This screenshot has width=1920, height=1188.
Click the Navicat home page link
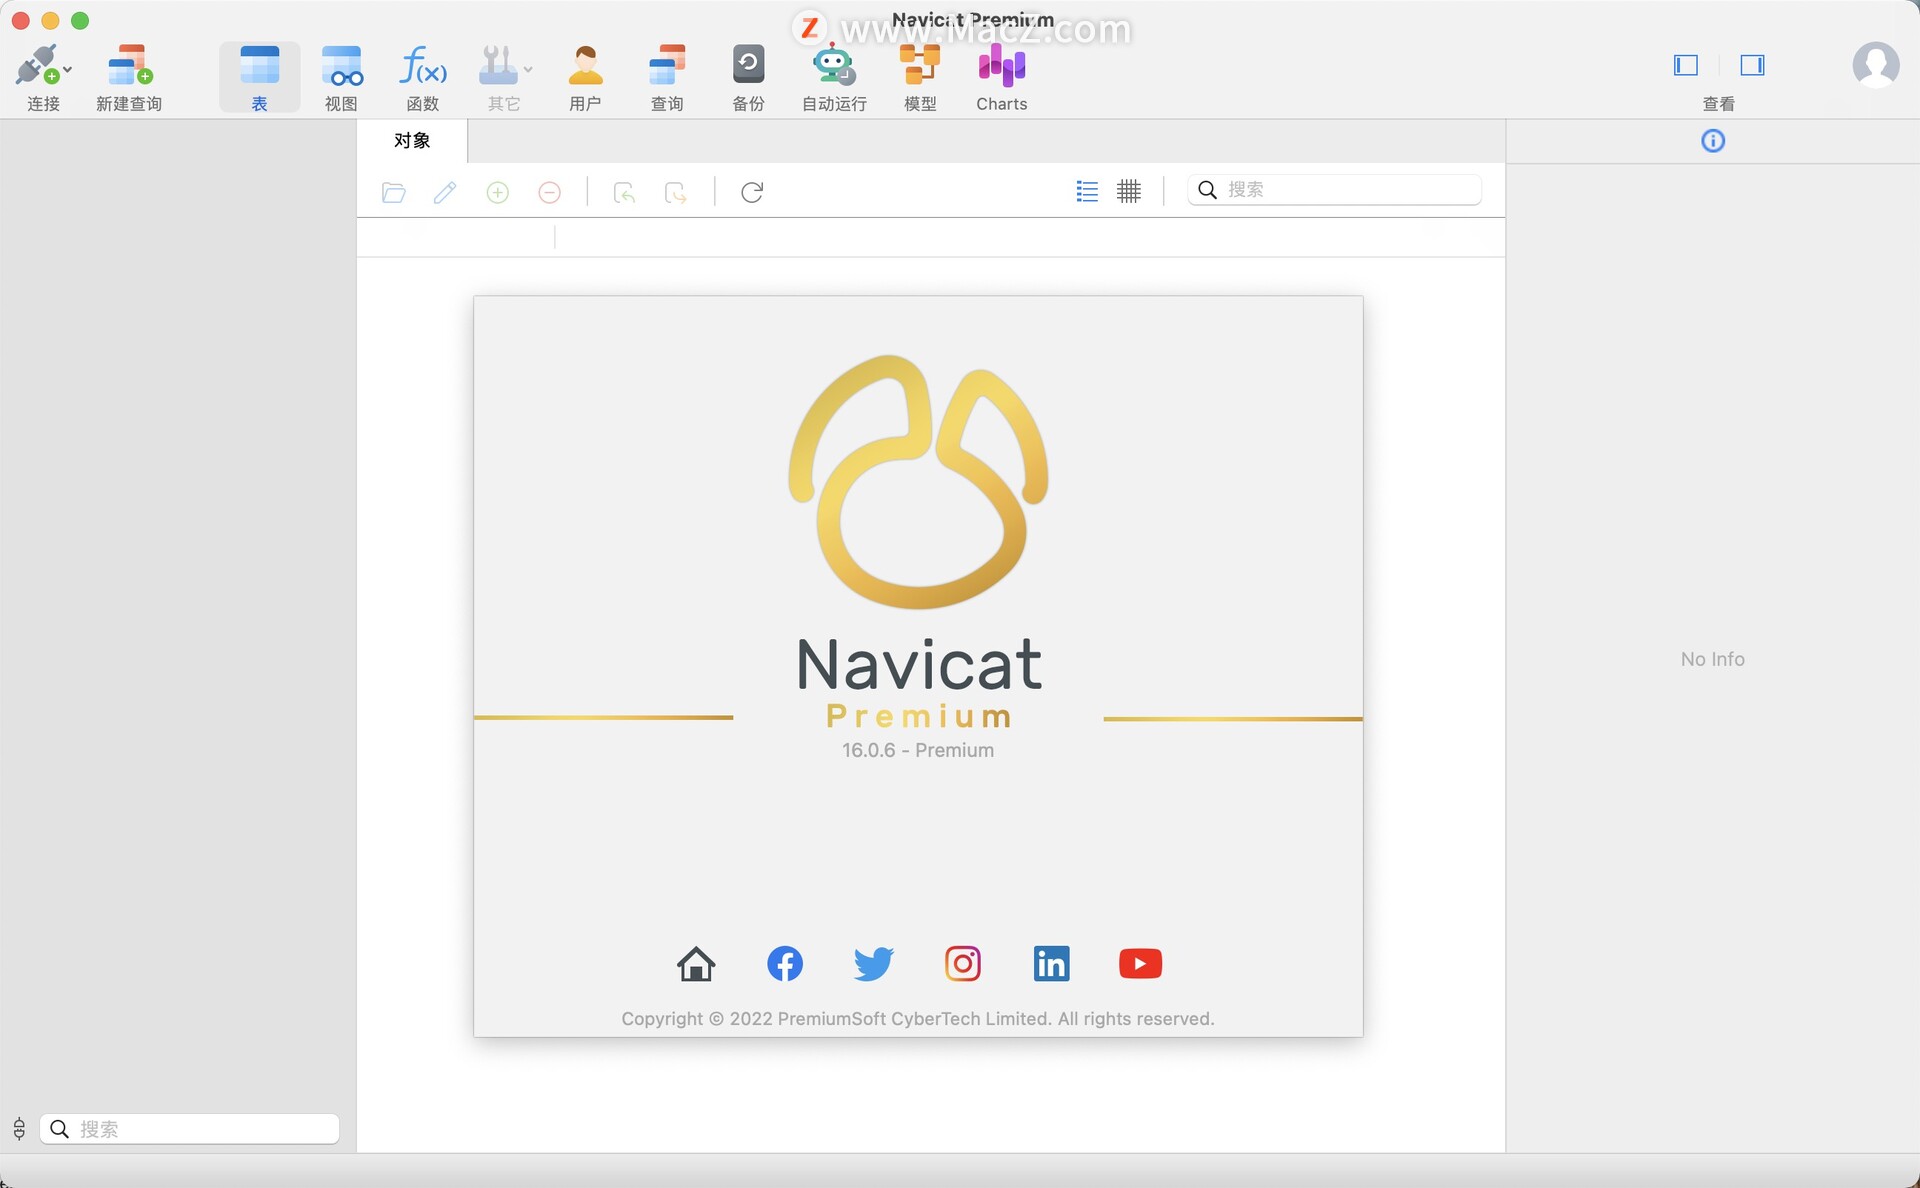click(x=695, y=963)
